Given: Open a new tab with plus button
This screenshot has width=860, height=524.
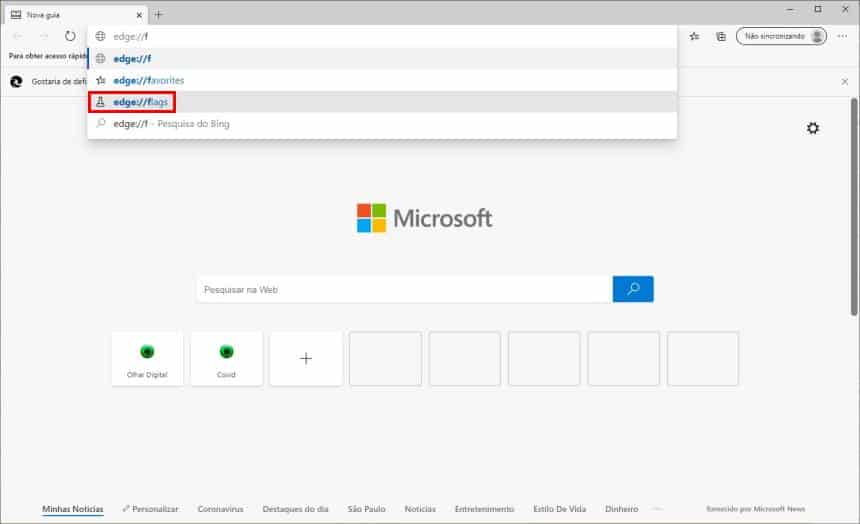Looking at the screenshot, I should point(159,15).
